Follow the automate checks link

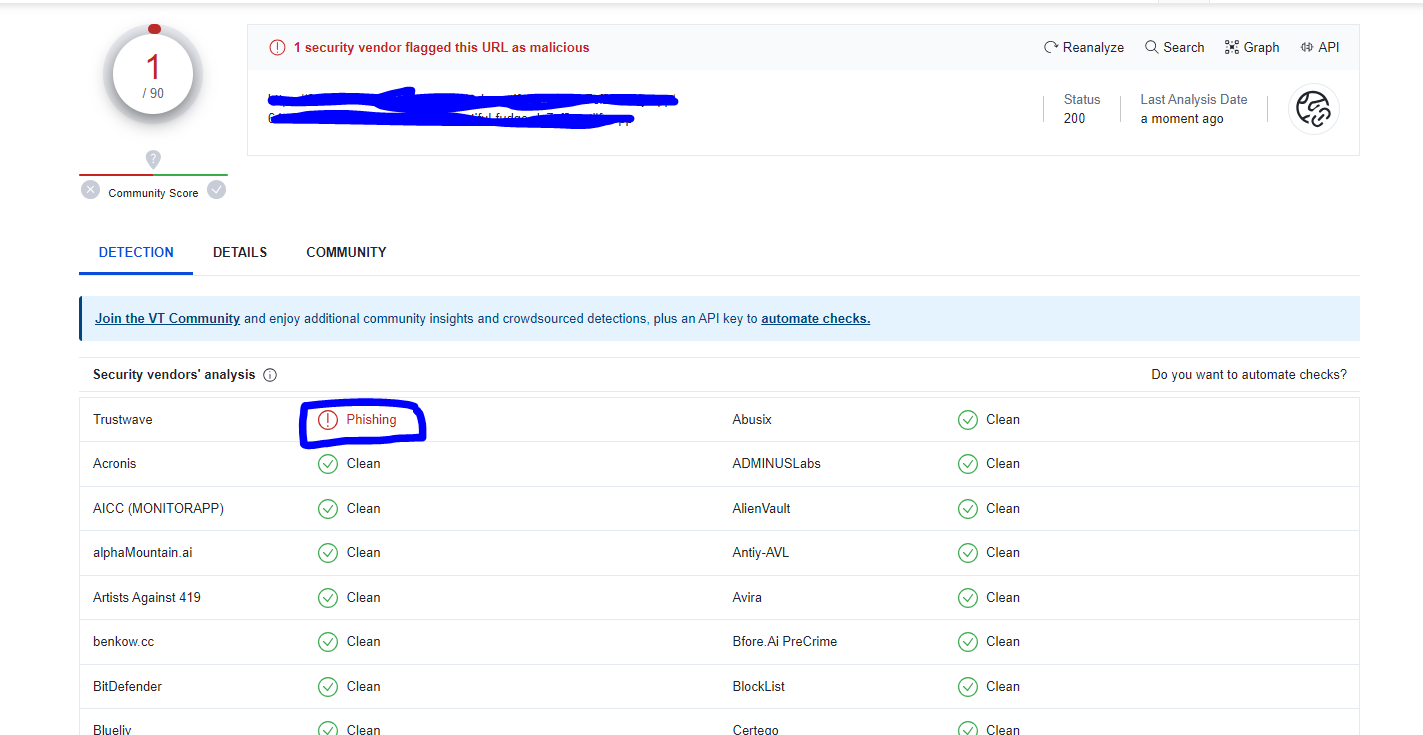pyautogui.click(x=816, y=319)
